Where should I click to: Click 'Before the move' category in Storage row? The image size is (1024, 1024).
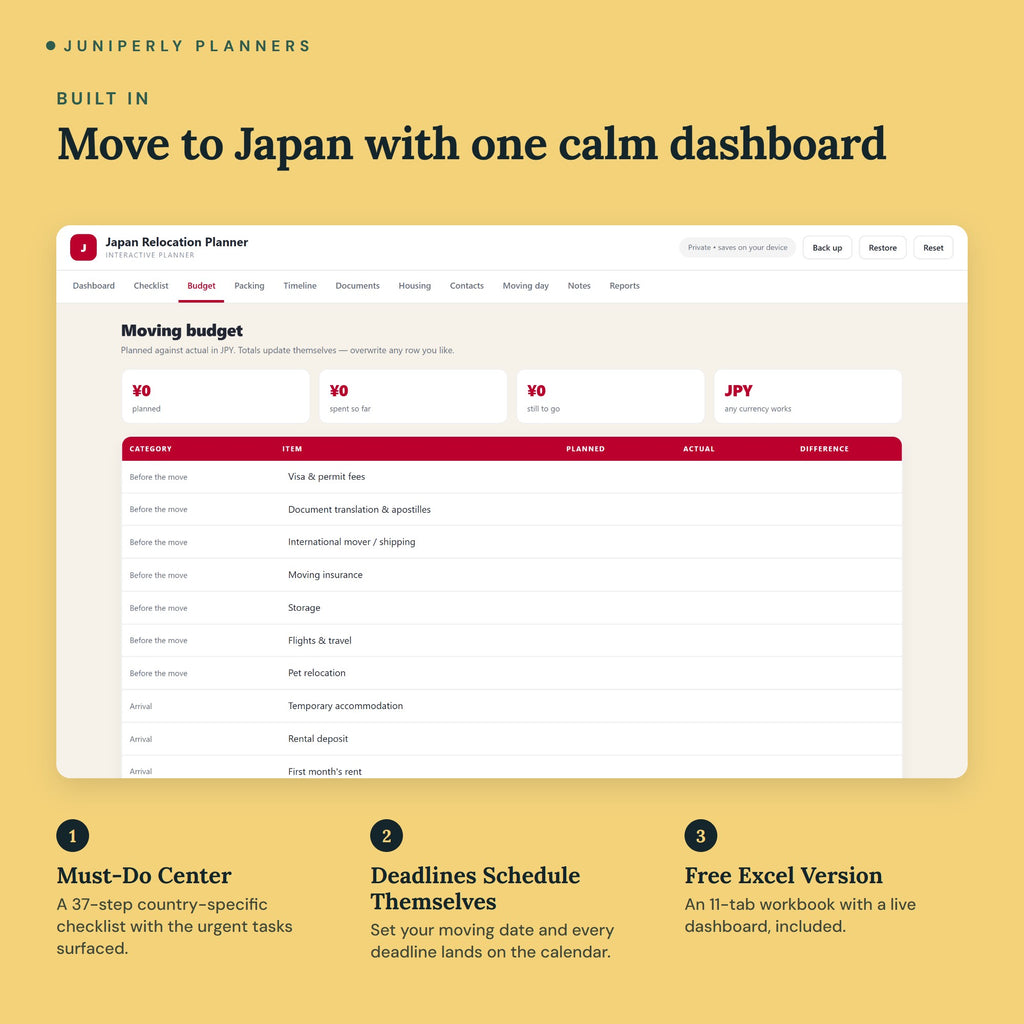[x=158, y=608]
